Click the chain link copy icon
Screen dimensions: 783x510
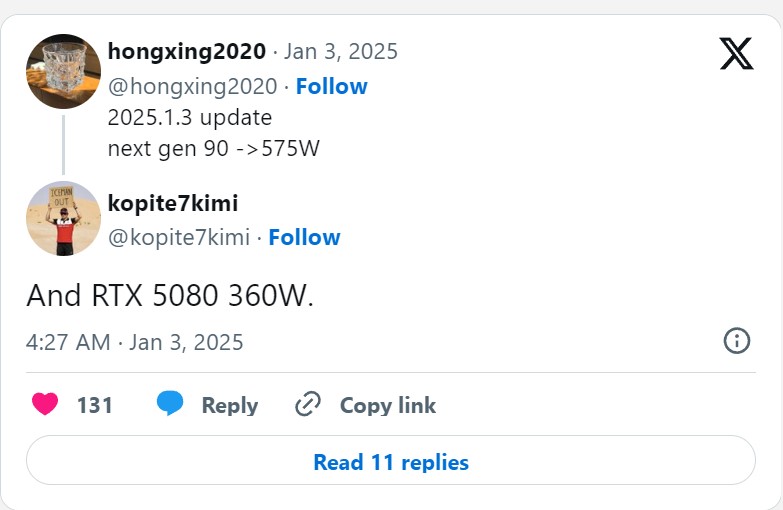pyautogui.click(x=308, y=404)
